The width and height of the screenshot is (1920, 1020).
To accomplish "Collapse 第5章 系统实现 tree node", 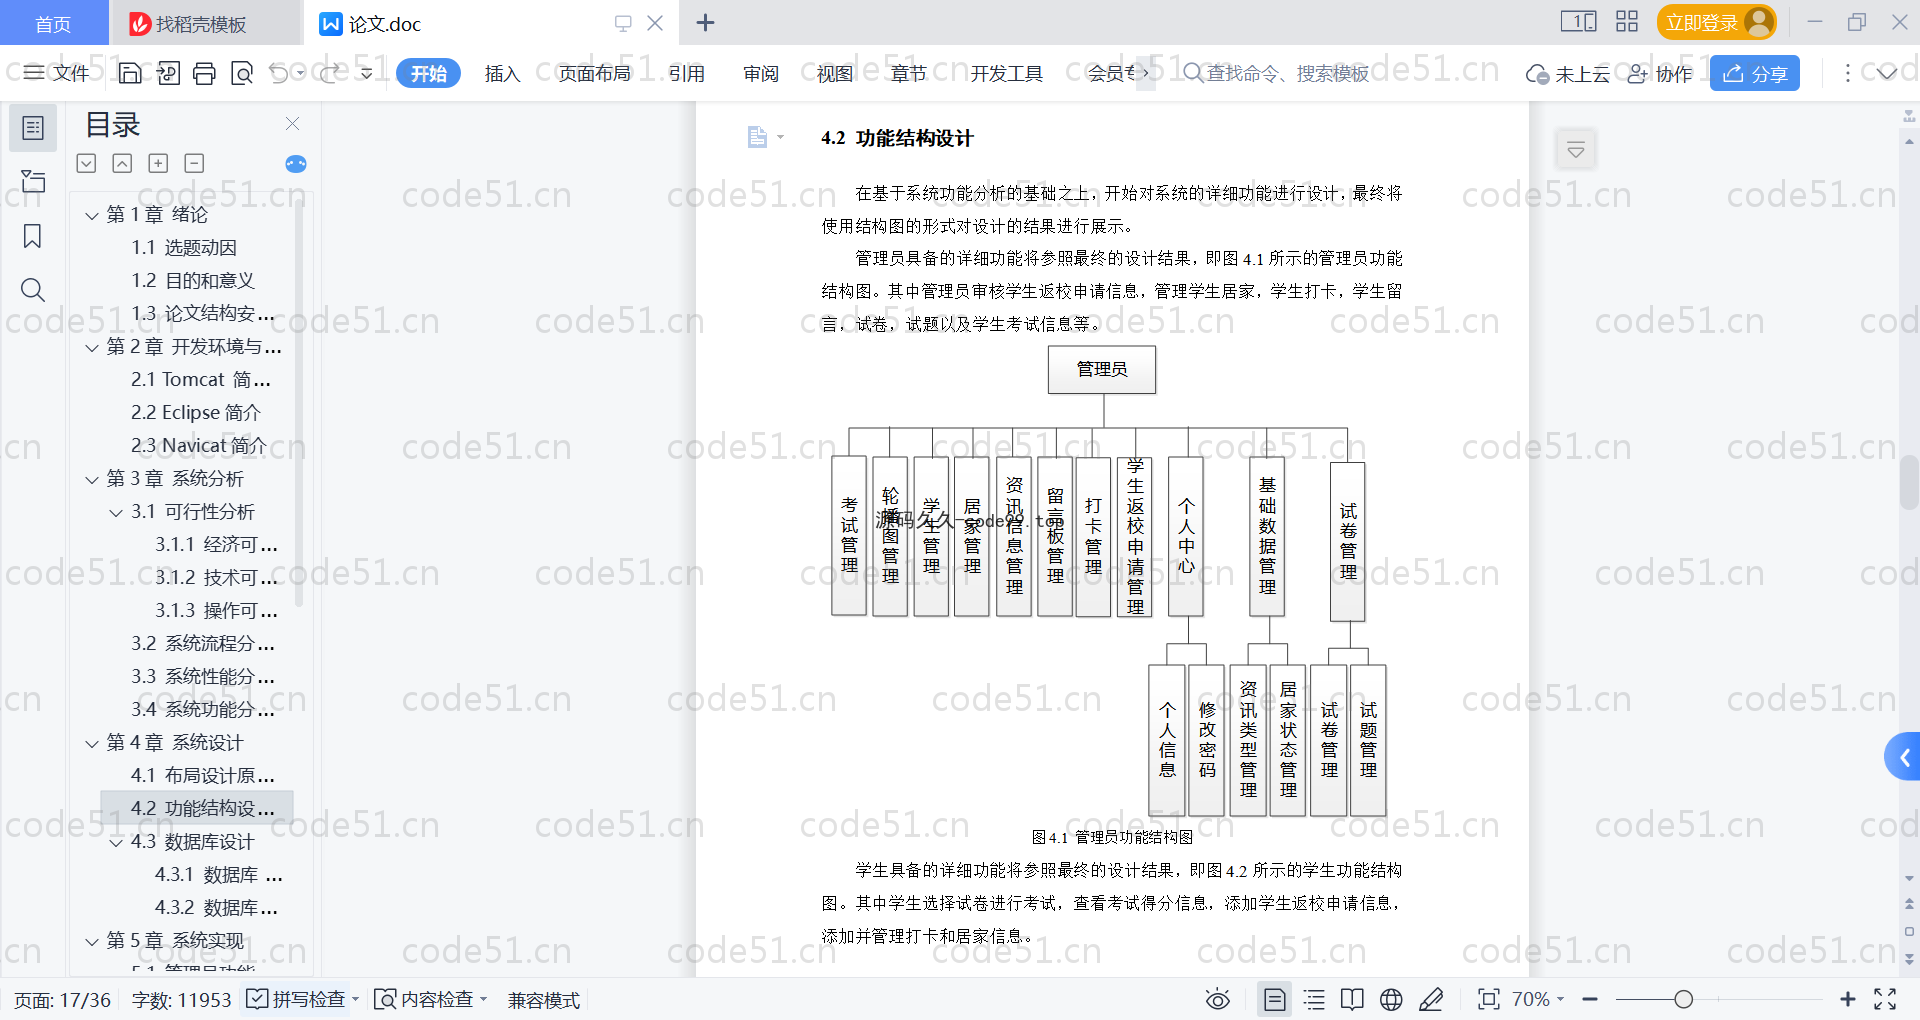I will pyautogui.click(x=92, y=941).
